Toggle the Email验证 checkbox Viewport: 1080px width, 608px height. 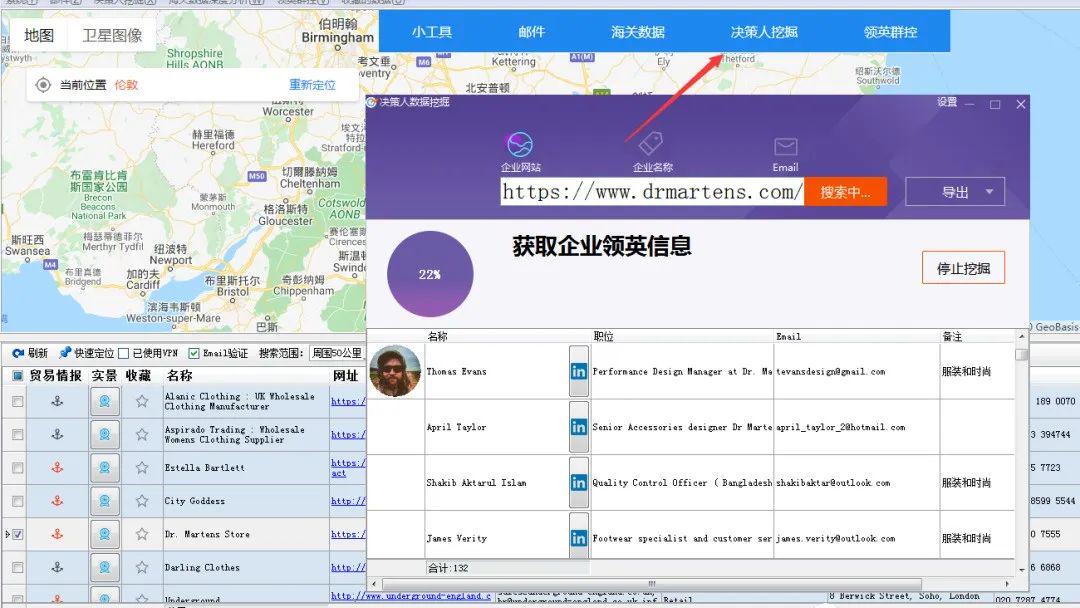[194, 353]
